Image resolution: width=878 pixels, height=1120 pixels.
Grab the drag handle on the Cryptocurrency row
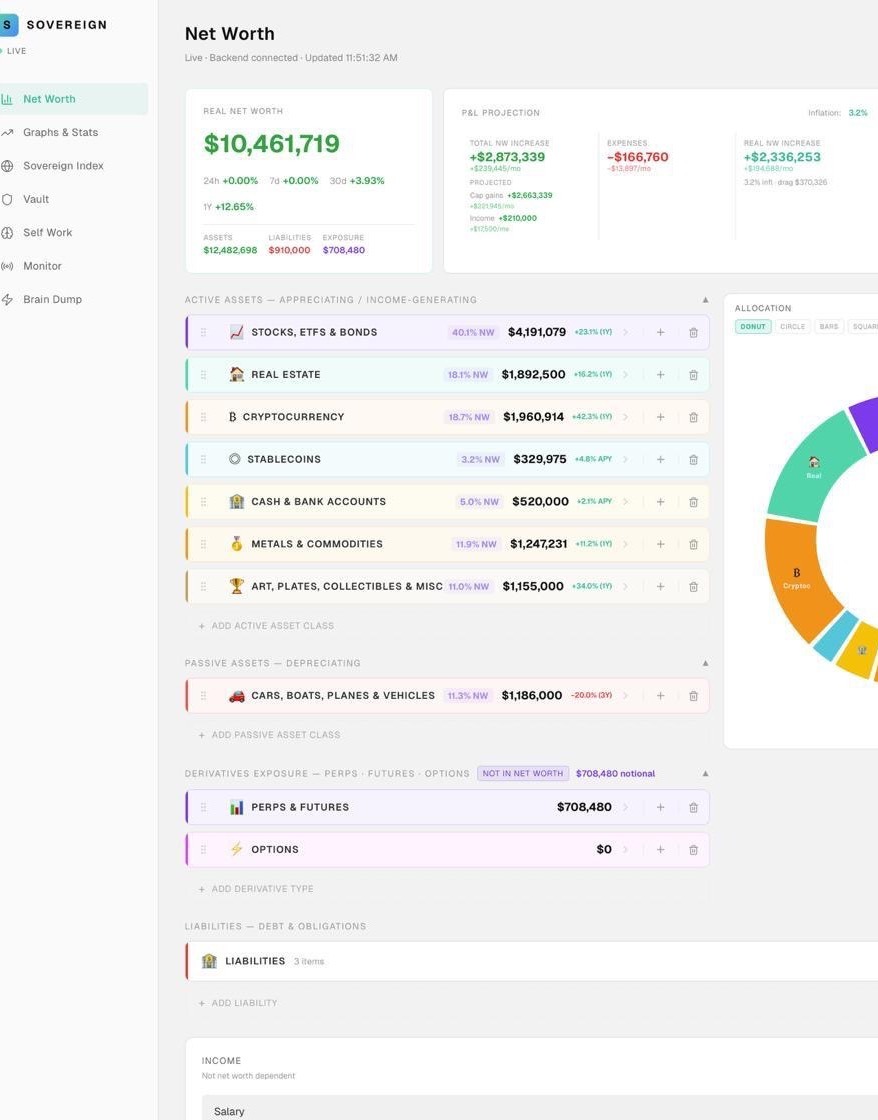coord(204,417)
